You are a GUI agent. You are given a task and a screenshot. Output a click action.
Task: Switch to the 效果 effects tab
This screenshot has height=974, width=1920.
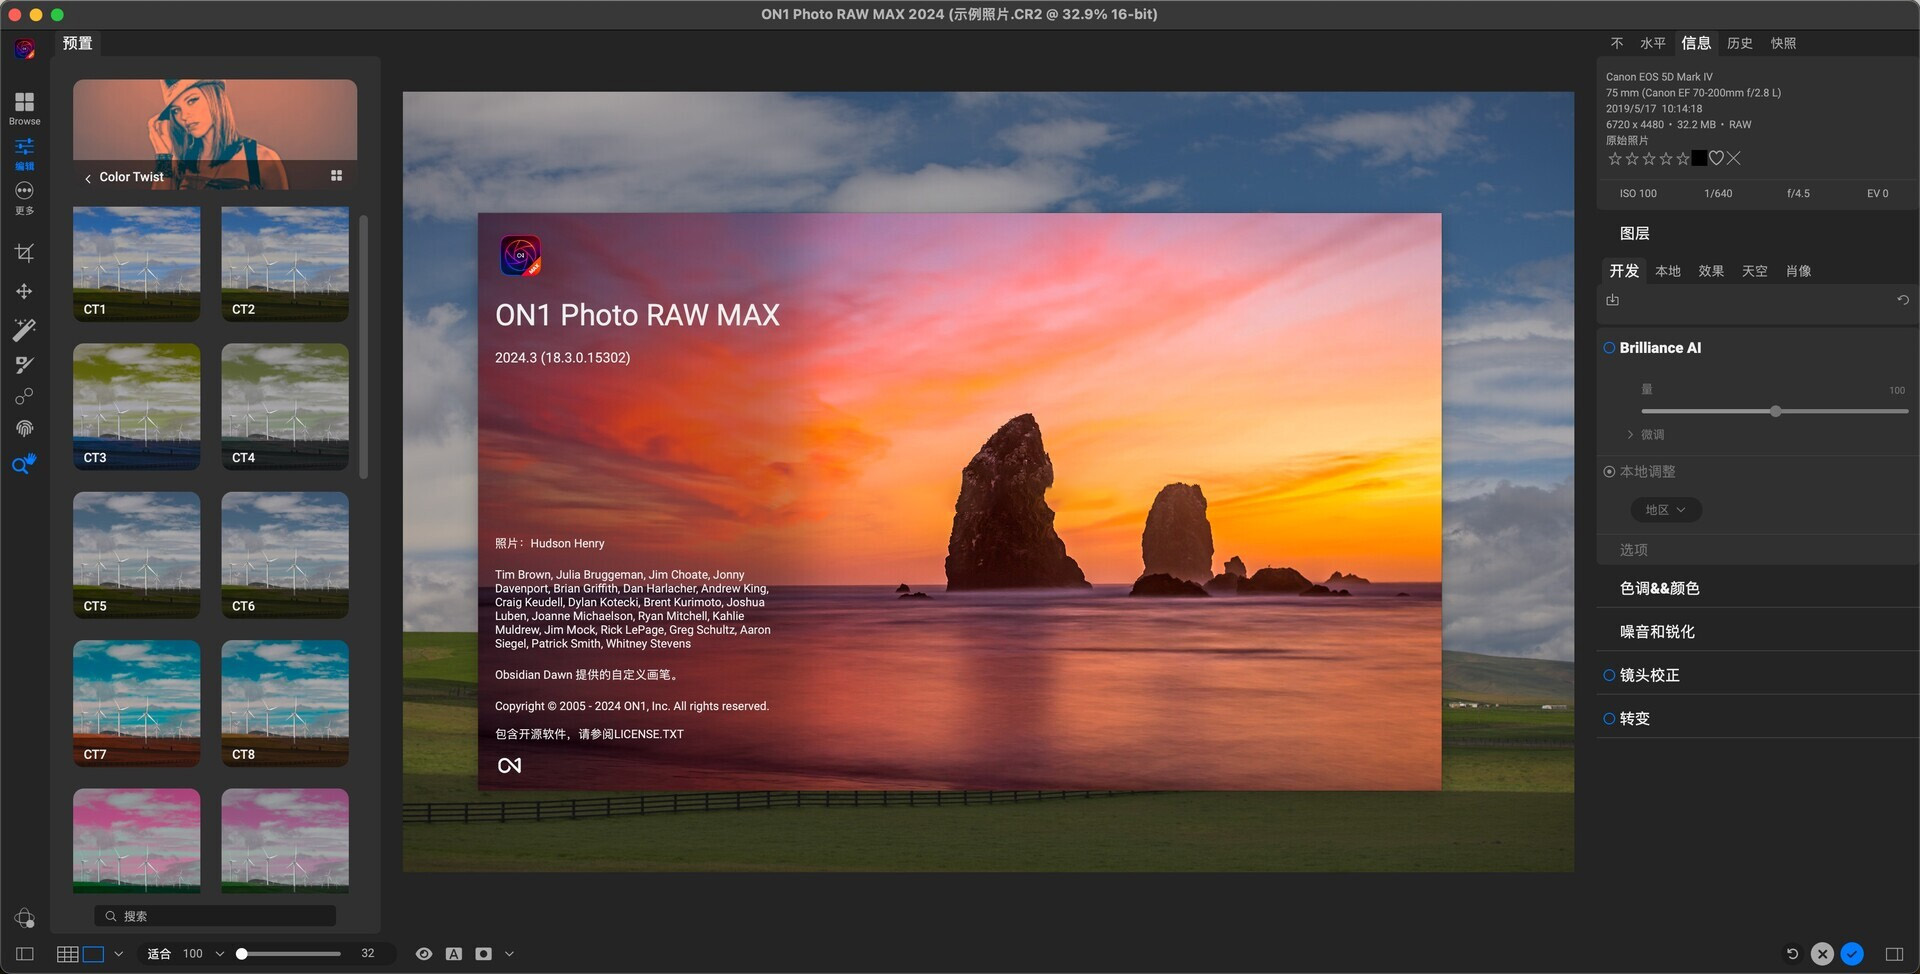click(x=1711, y=271)
